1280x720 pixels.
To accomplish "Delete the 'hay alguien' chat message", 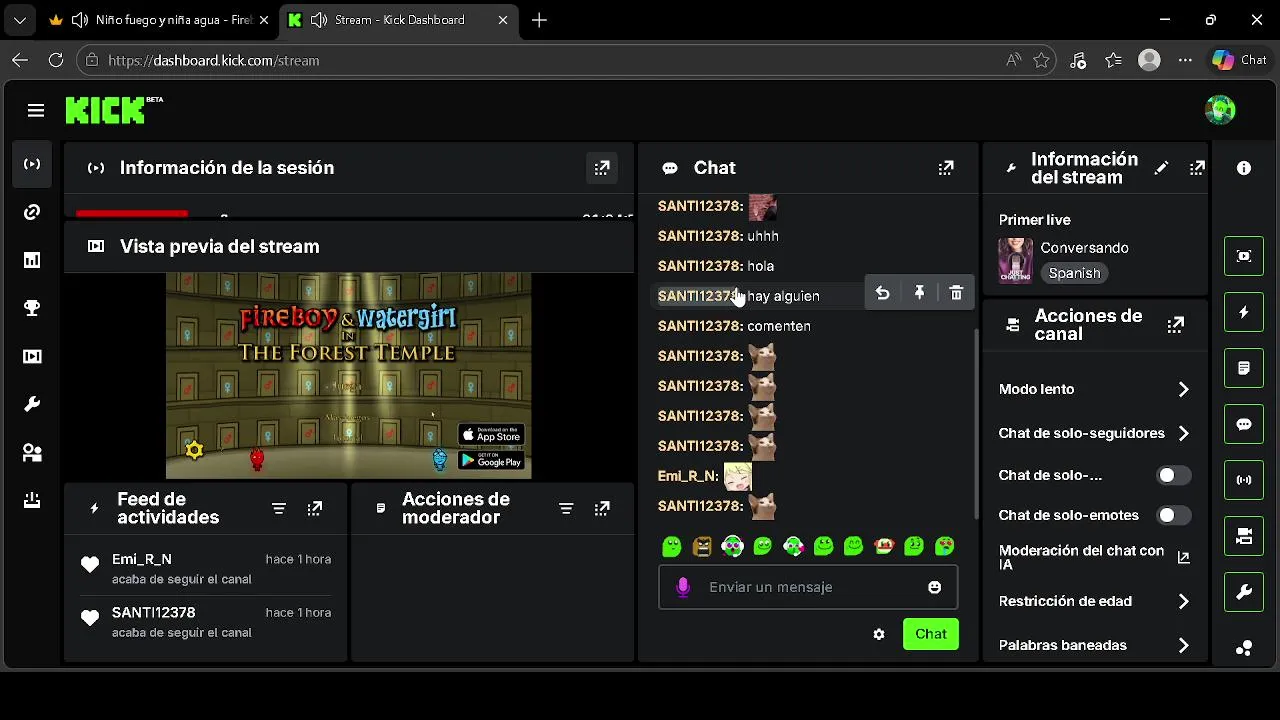I will tap(956, 293).
